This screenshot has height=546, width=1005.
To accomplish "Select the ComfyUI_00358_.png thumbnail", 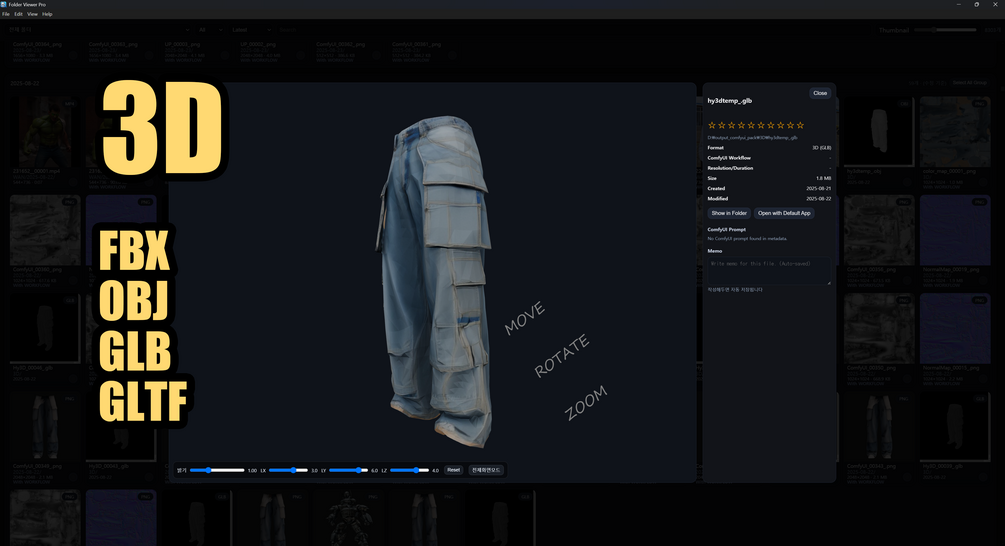I will [879, 231].
